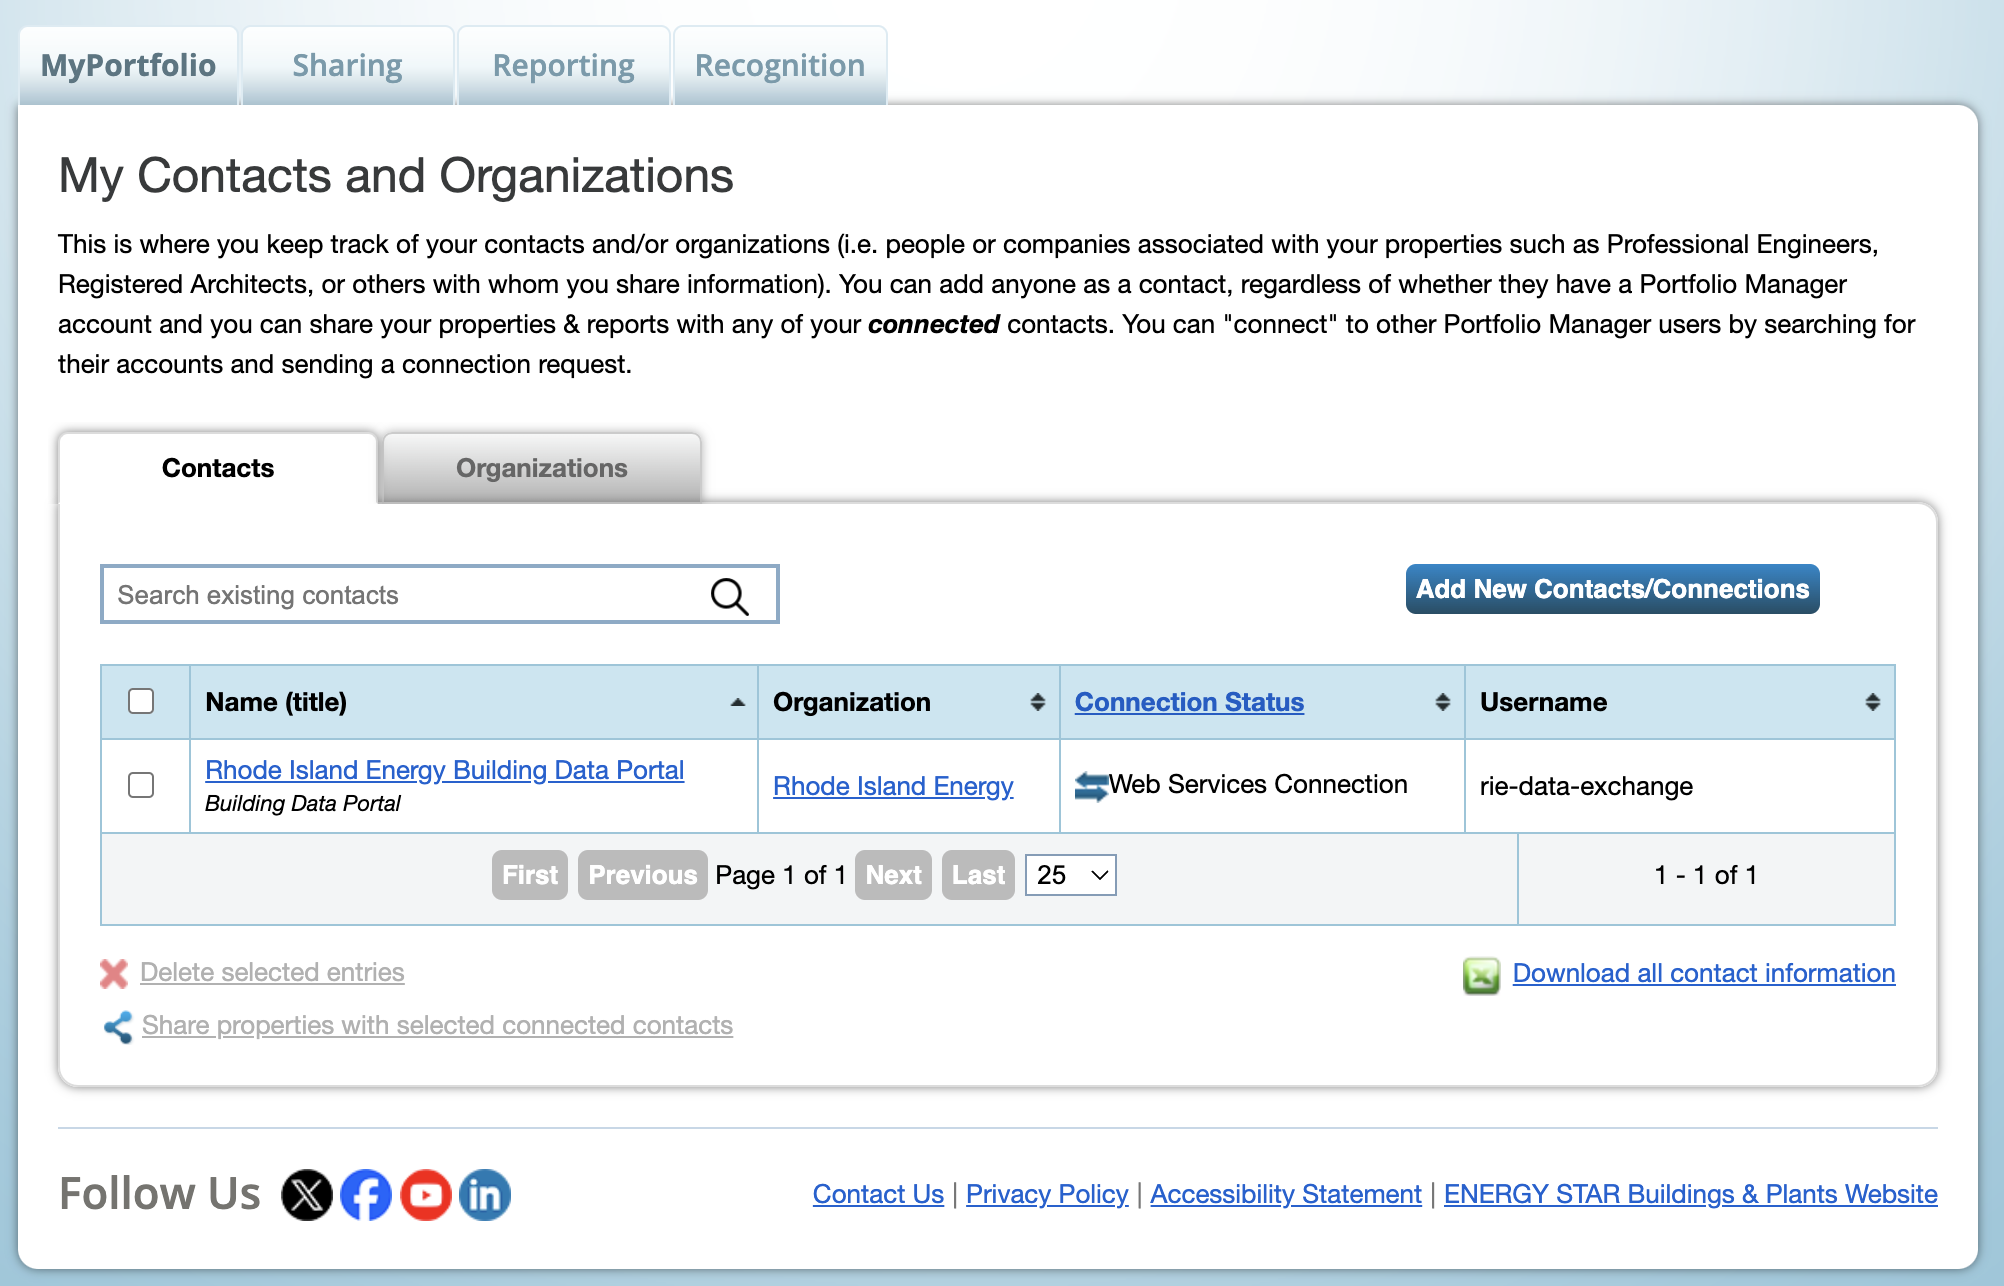Sort by Name (title) arrow
Viewport: 2004px width, 1286px height.
pos(738,702)
